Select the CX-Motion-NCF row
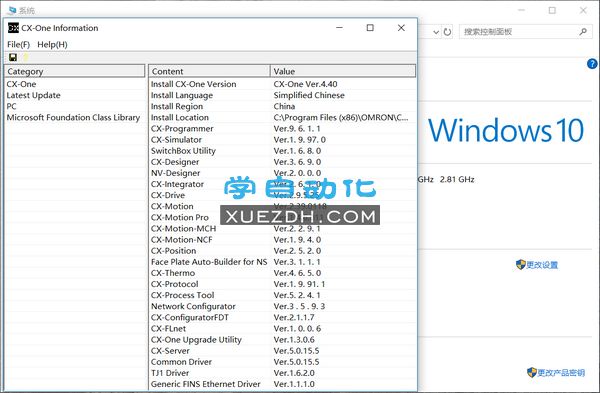 282,240
